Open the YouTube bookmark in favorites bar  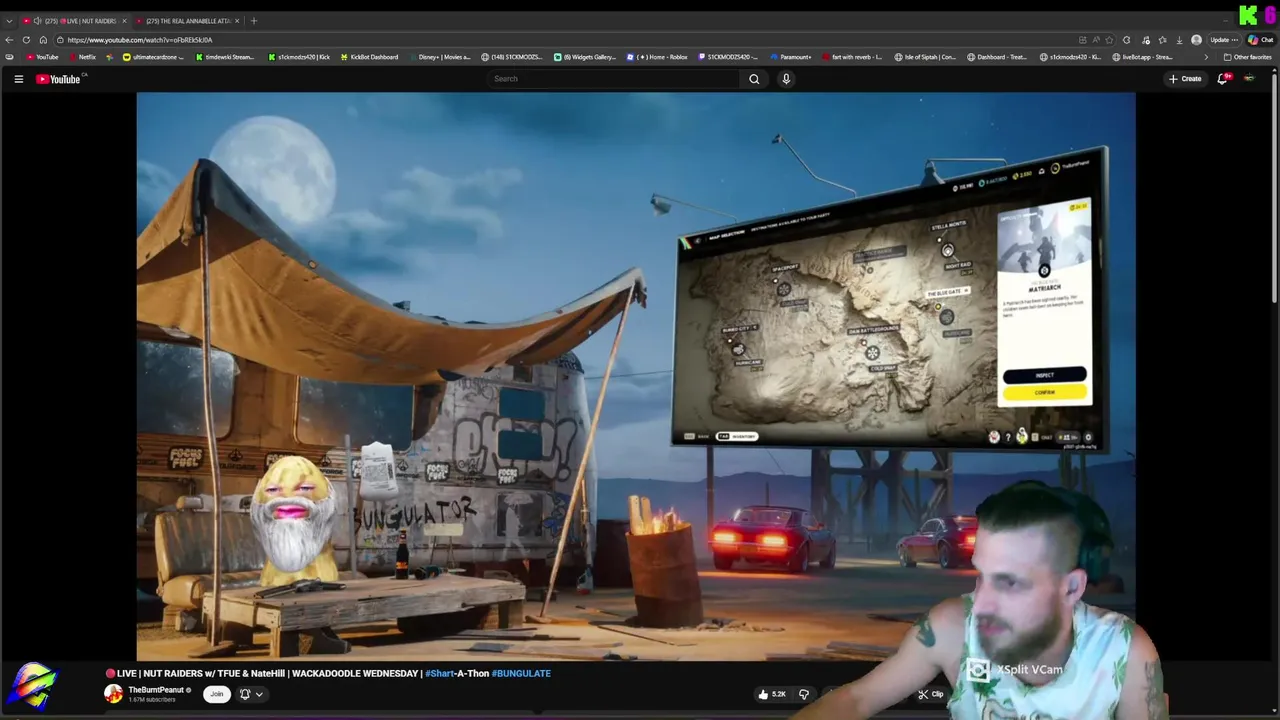coord(42,57)
